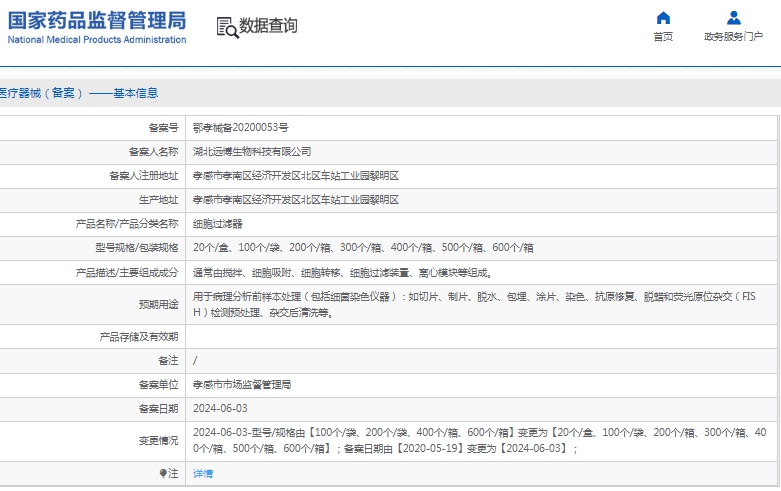781x491 pixels.
Task: Click the 预期用途 label
Action: [x=158, y=305]
